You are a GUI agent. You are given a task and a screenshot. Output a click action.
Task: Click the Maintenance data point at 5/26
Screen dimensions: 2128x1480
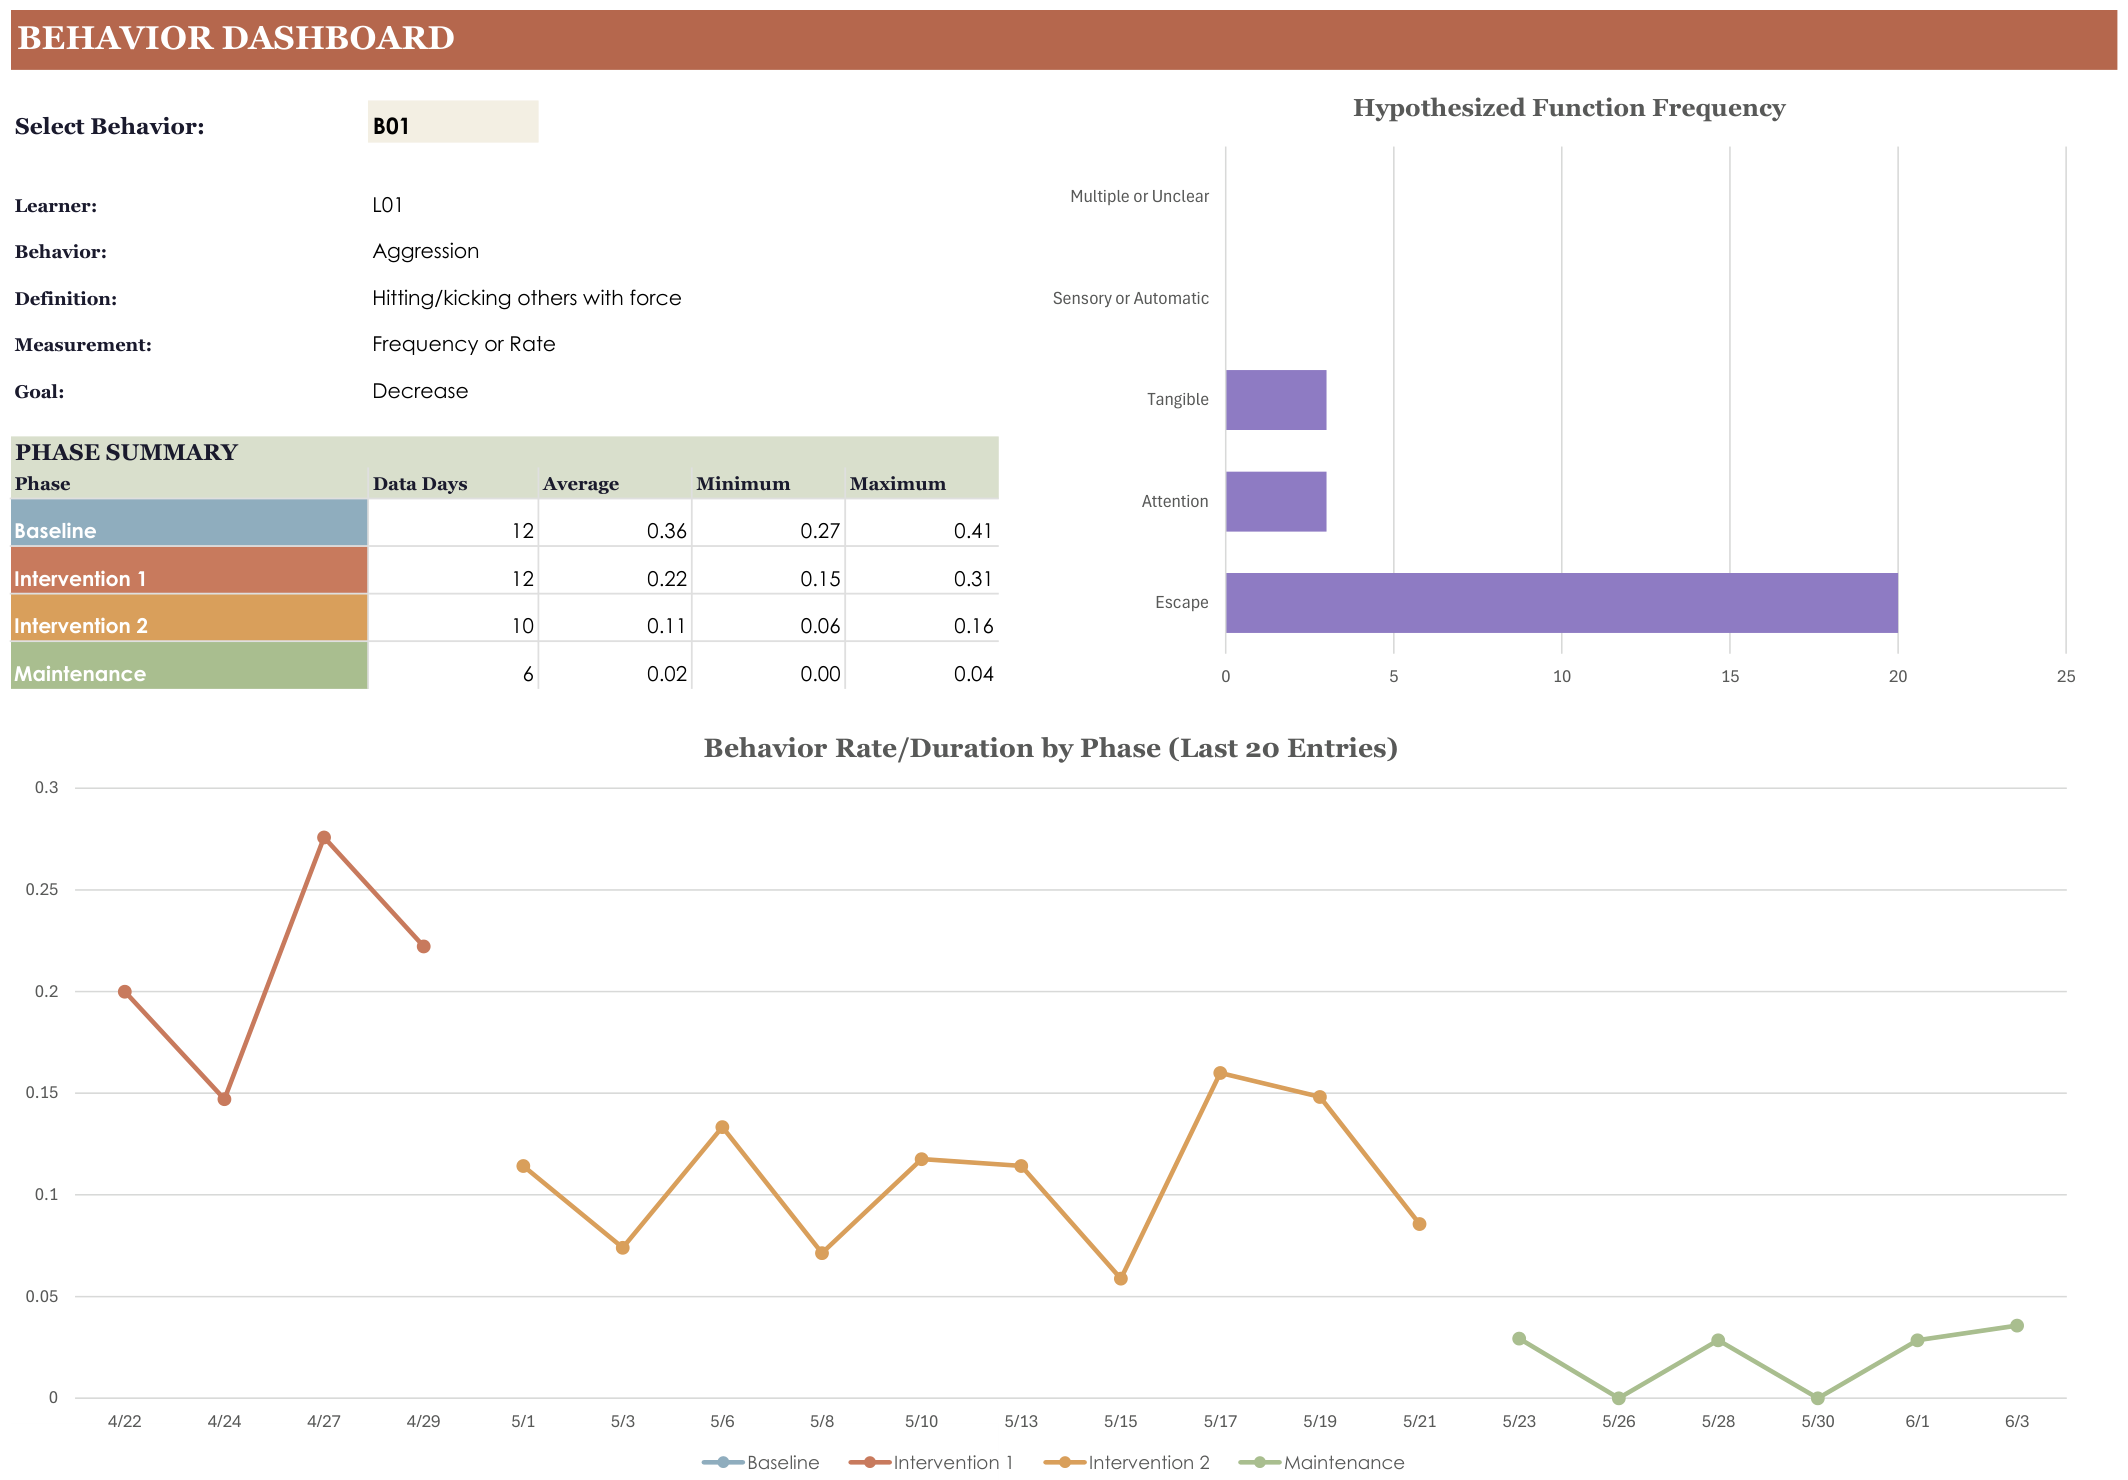1619,1398
